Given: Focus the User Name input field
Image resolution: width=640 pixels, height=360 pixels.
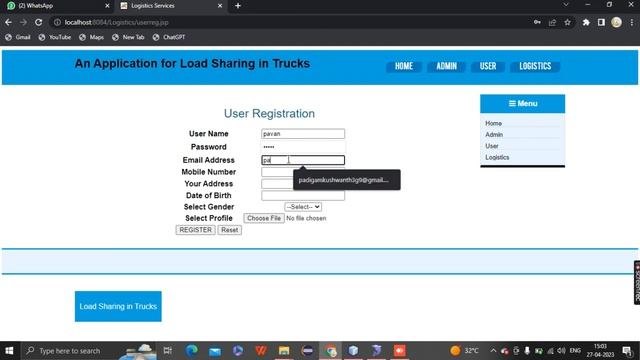Looking at the screenshot, I should coord(303,134).
